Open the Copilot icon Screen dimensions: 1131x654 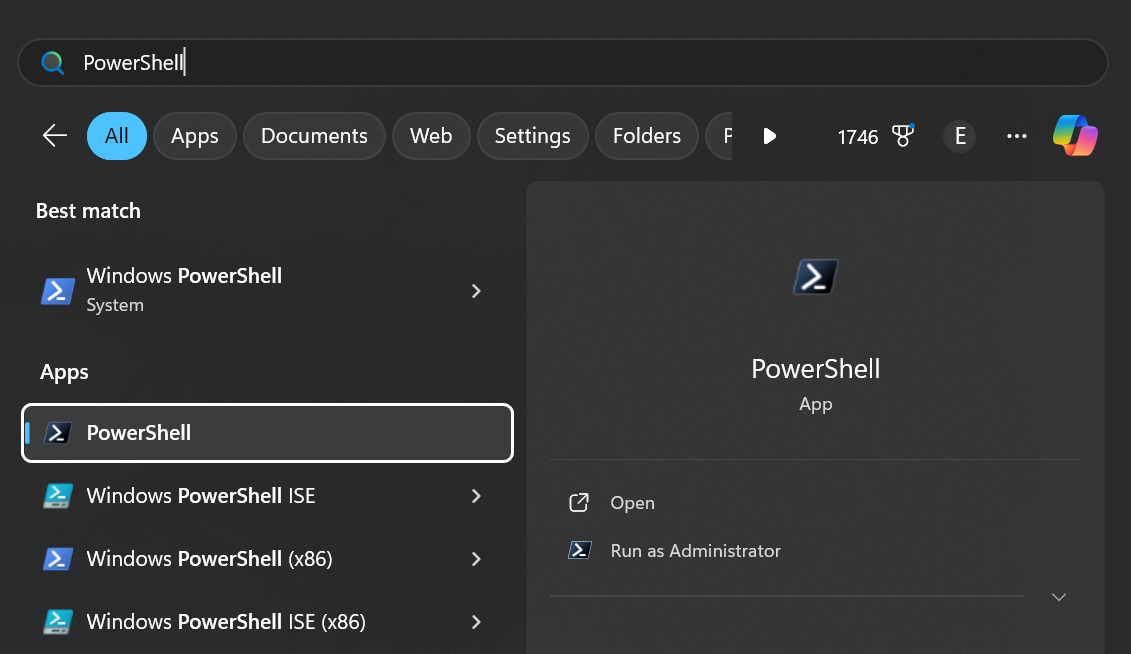tap(1075, 136)
